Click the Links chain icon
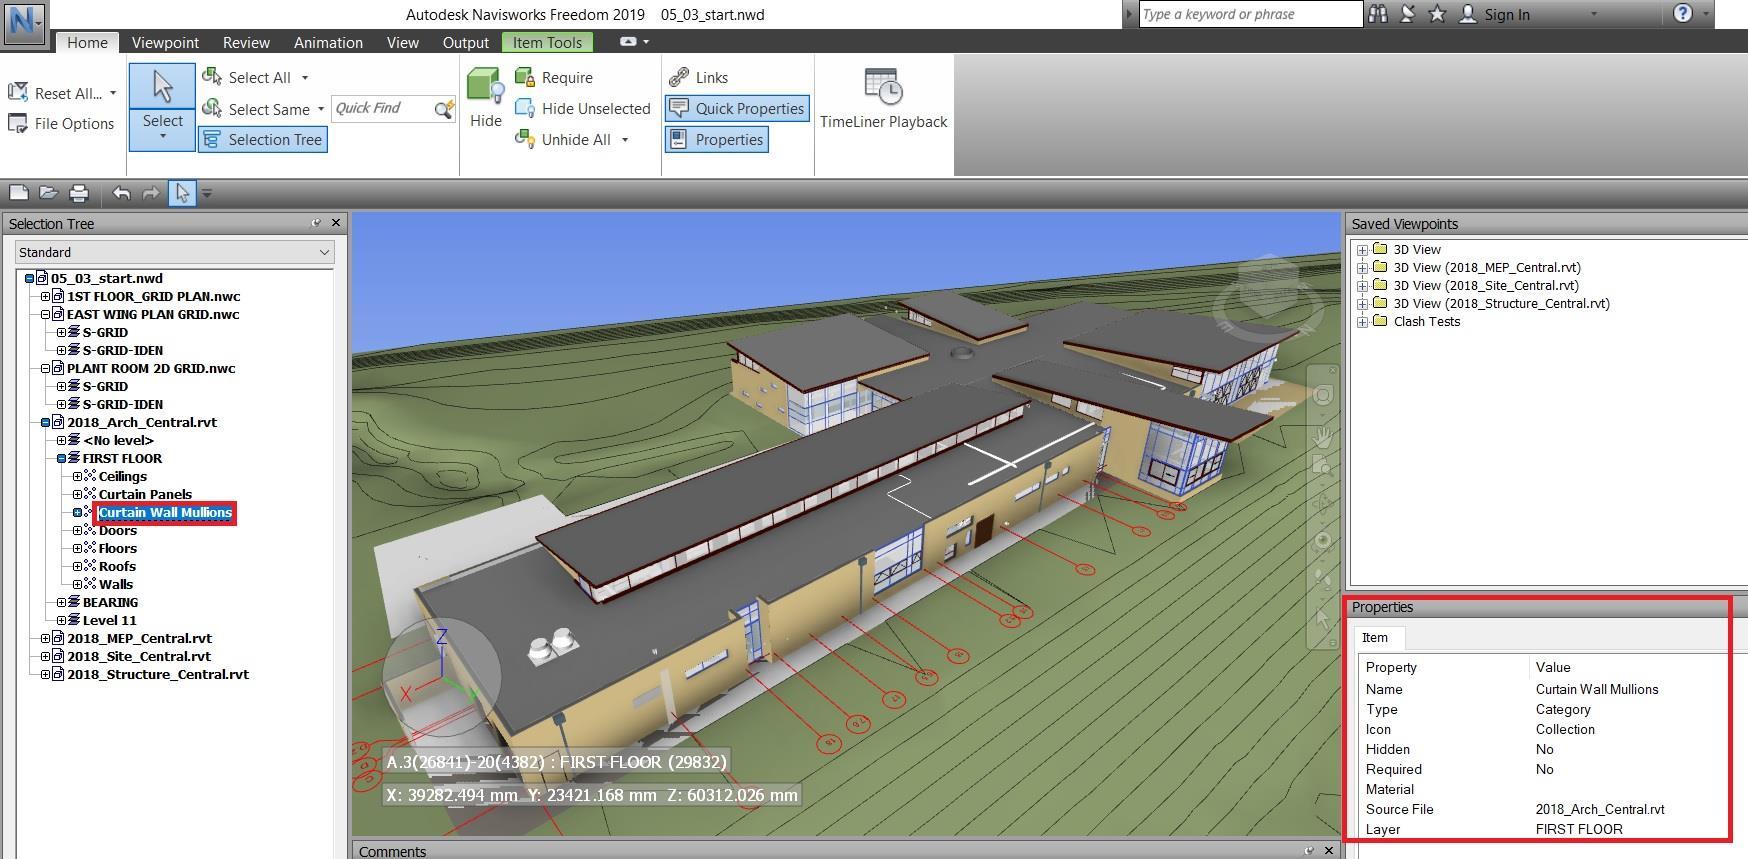The image size is (1748, 859). (679, 77)
